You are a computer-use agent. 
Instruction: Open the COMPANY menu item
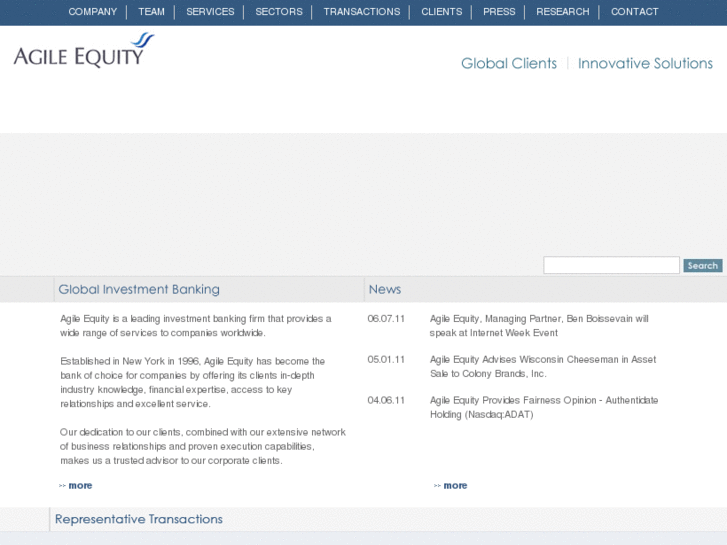click(x=92, y=12)
